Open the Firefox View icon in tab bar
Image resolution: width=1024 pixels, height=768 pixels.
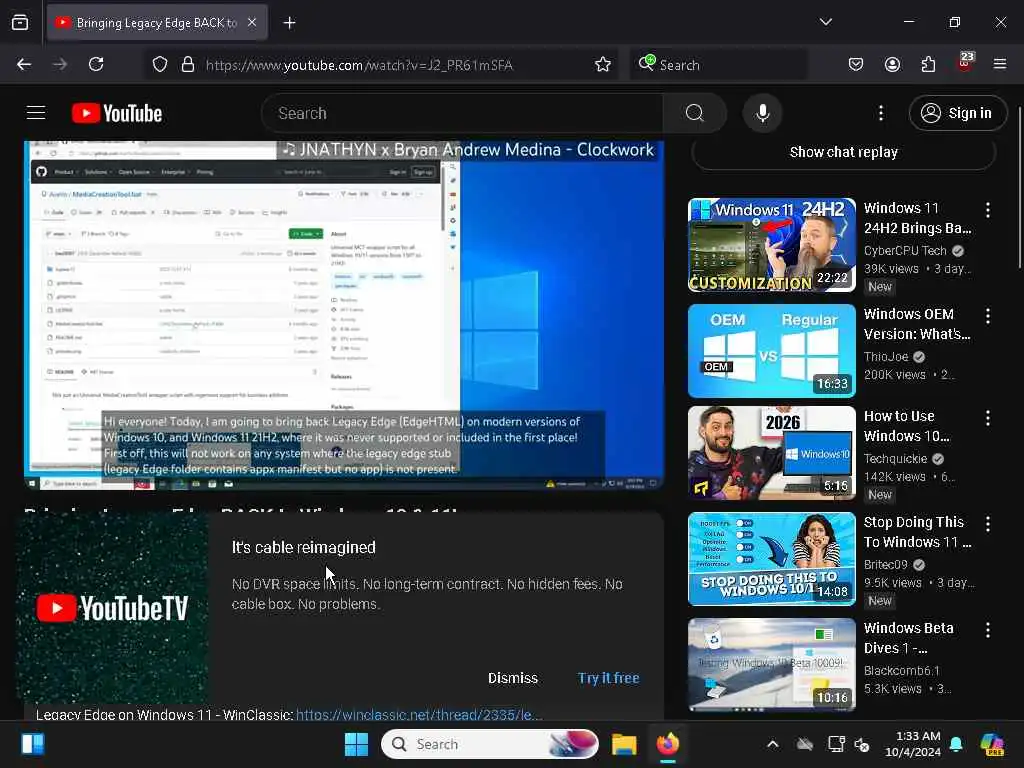(x=20, y=23)
